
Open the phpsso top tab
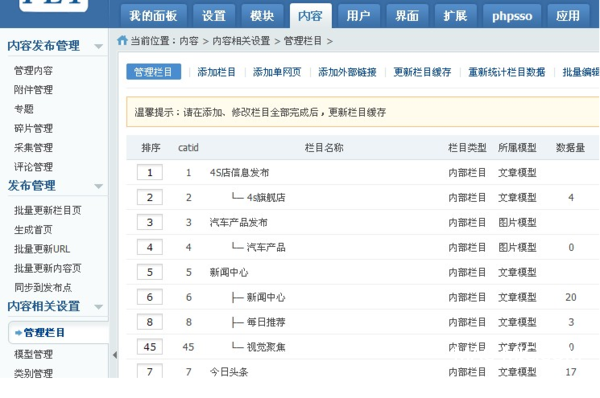[512, 16]
